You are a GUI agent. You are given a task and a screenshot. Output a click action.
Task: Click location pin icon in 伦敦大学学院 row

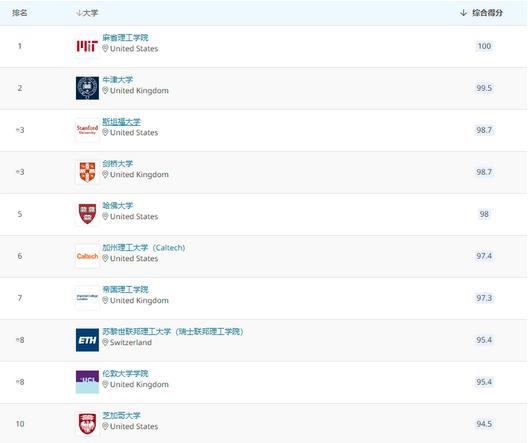105,384
